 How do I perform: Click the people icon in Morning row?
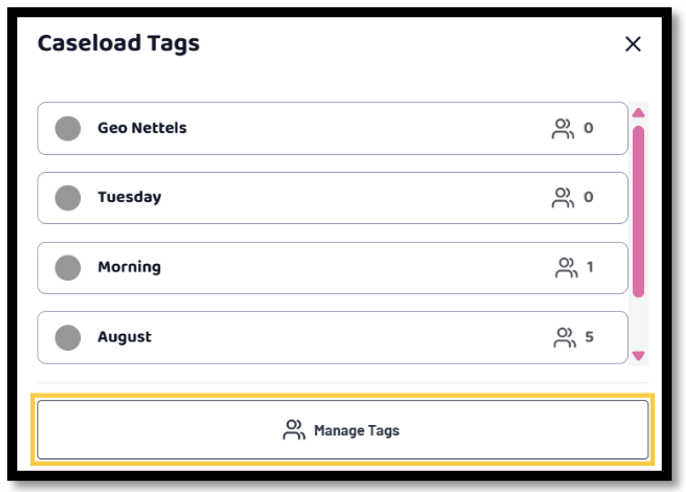click(x=566, y=268)
